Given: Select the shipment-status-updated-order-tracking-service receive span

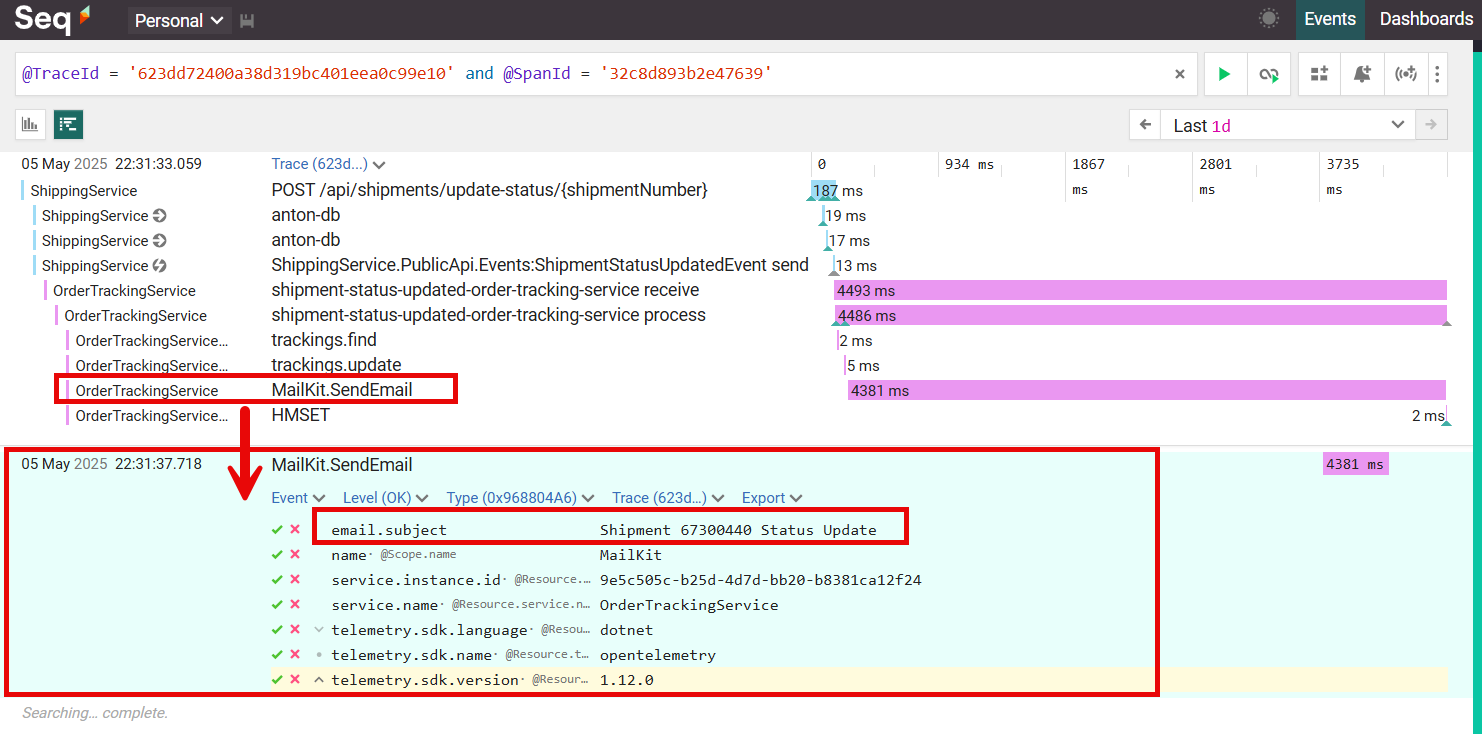Looking at the screenshot, I should tap(485, 290).
